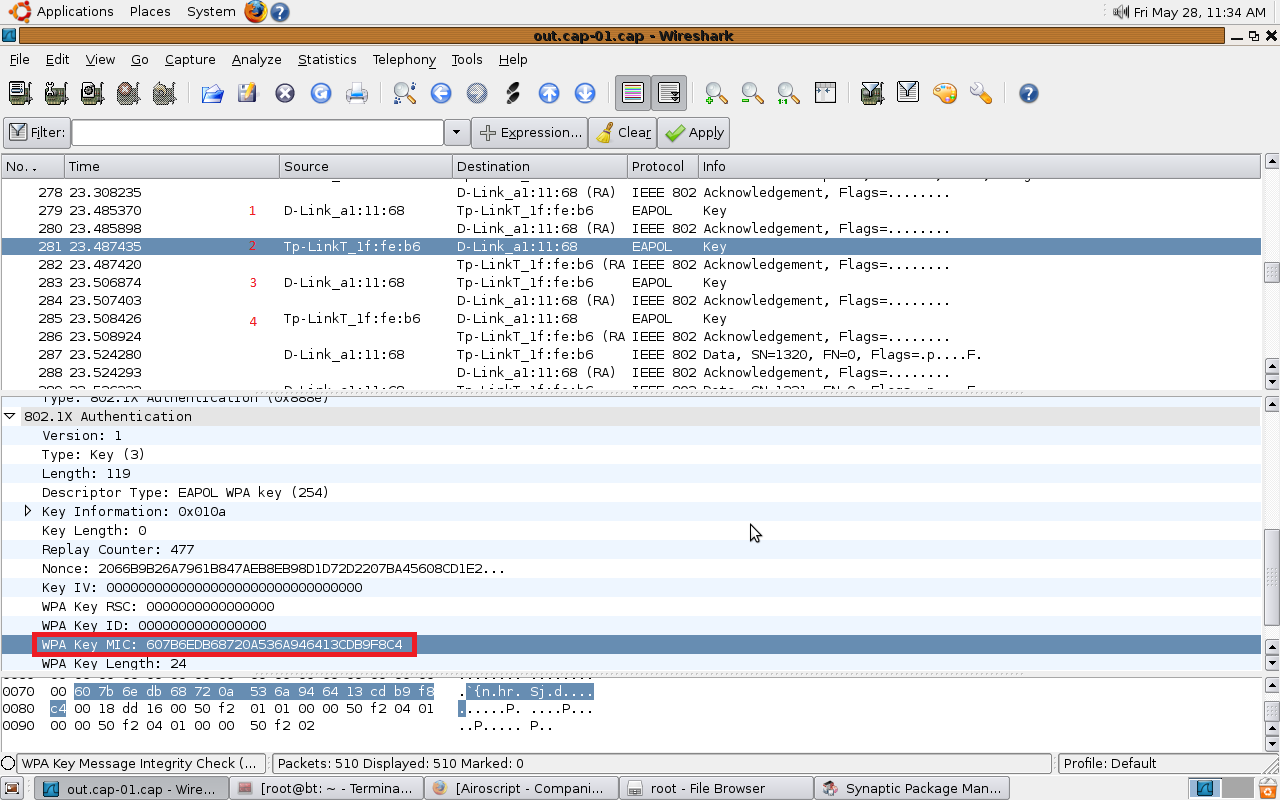
Task: Open preferences wrench icon
Action: 980,93
